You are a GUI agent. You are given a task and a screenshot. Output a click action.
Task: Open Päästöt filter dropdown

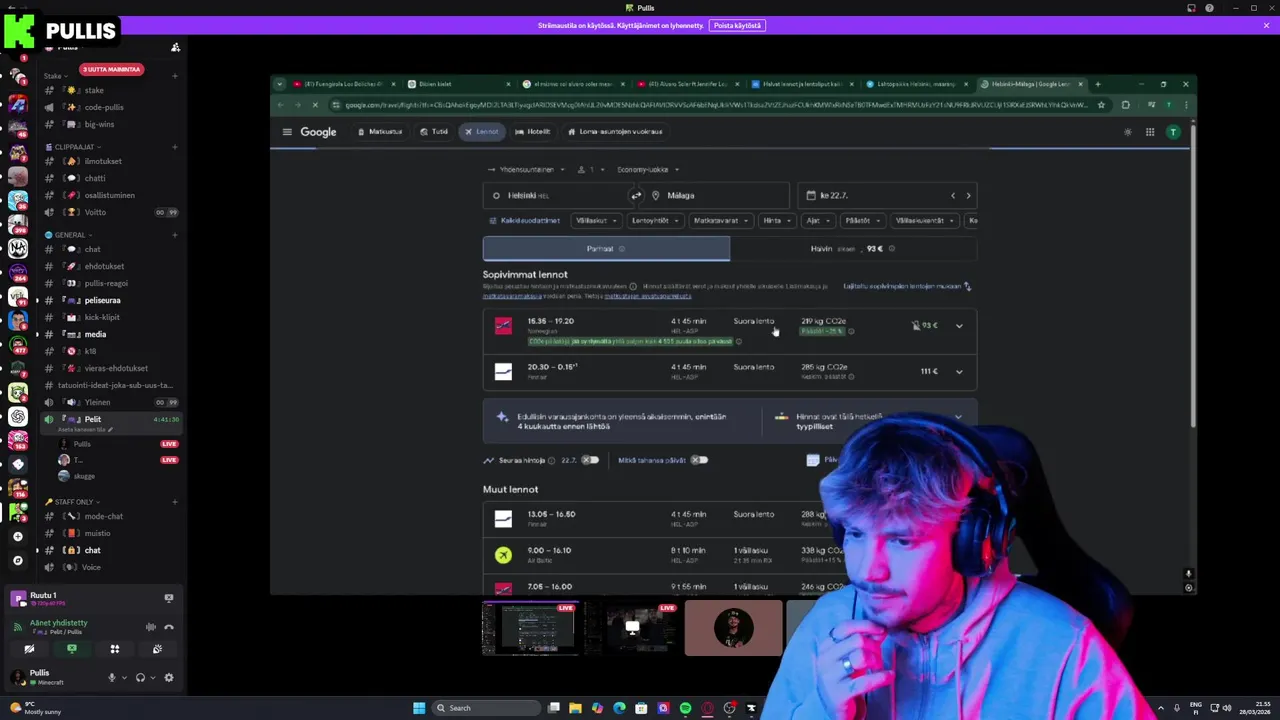862,220
